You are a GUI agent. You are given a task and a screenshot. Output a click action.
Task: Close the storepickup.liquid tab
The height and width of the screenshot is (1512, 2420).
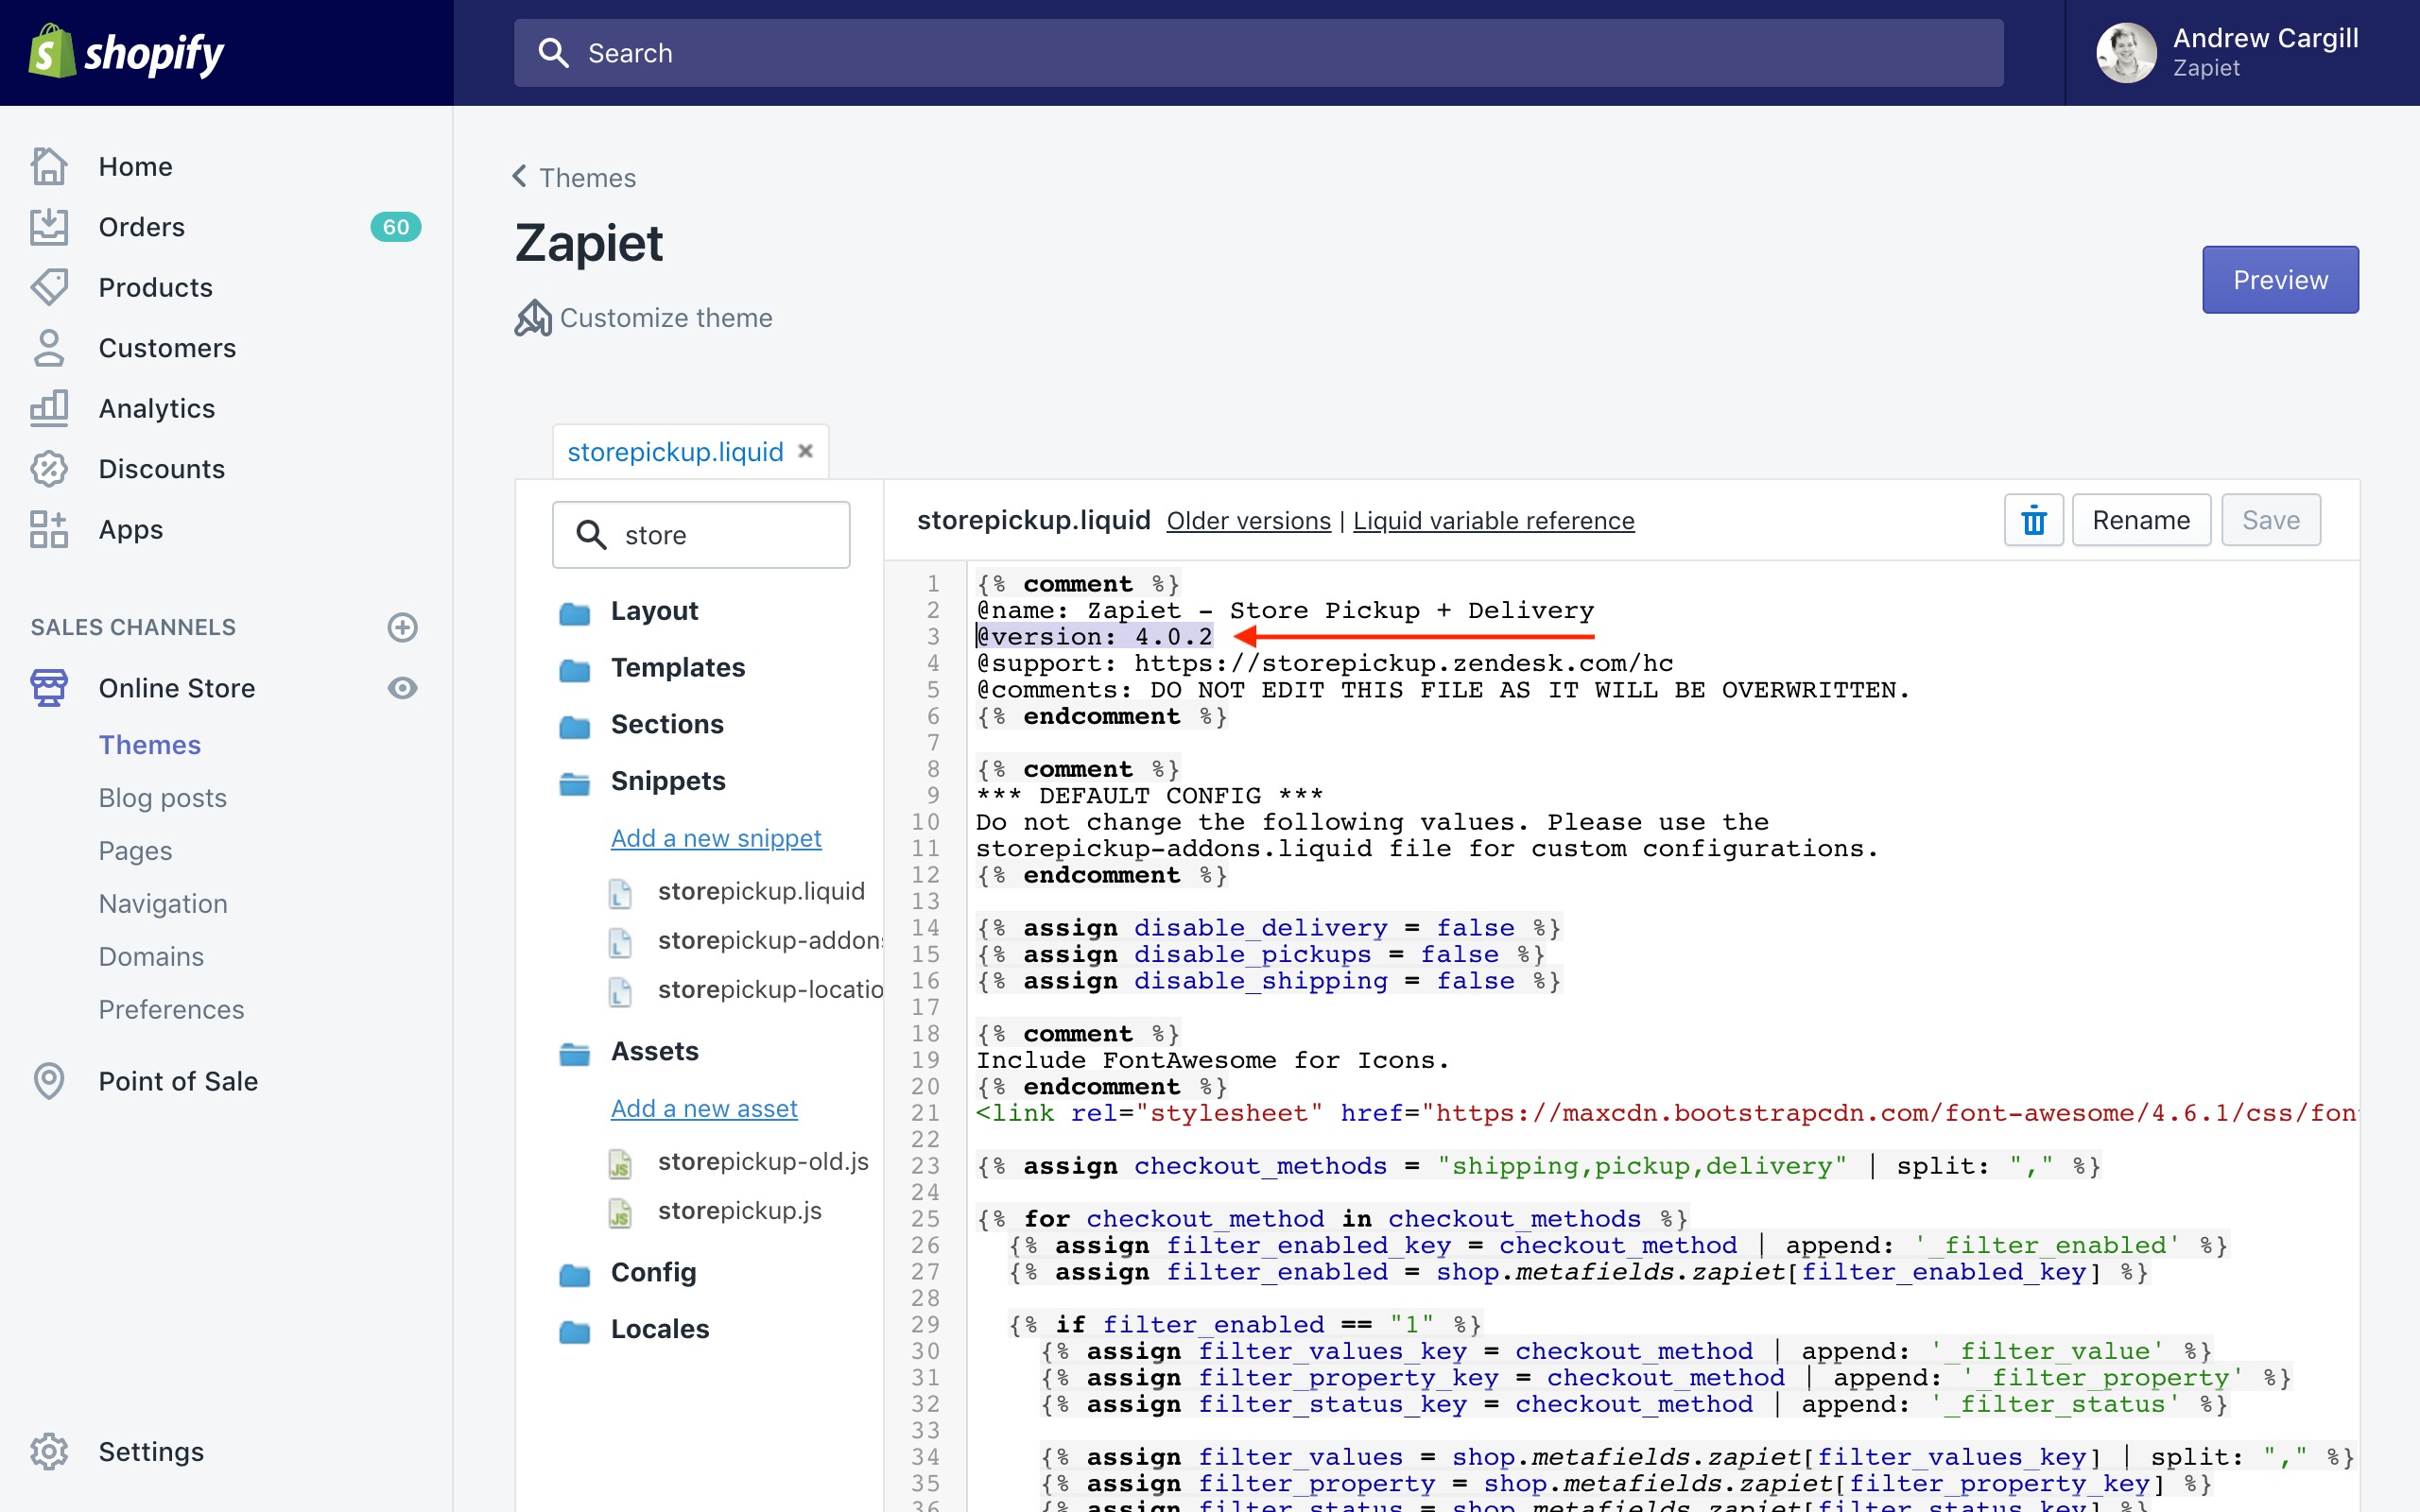coord(805,451)
